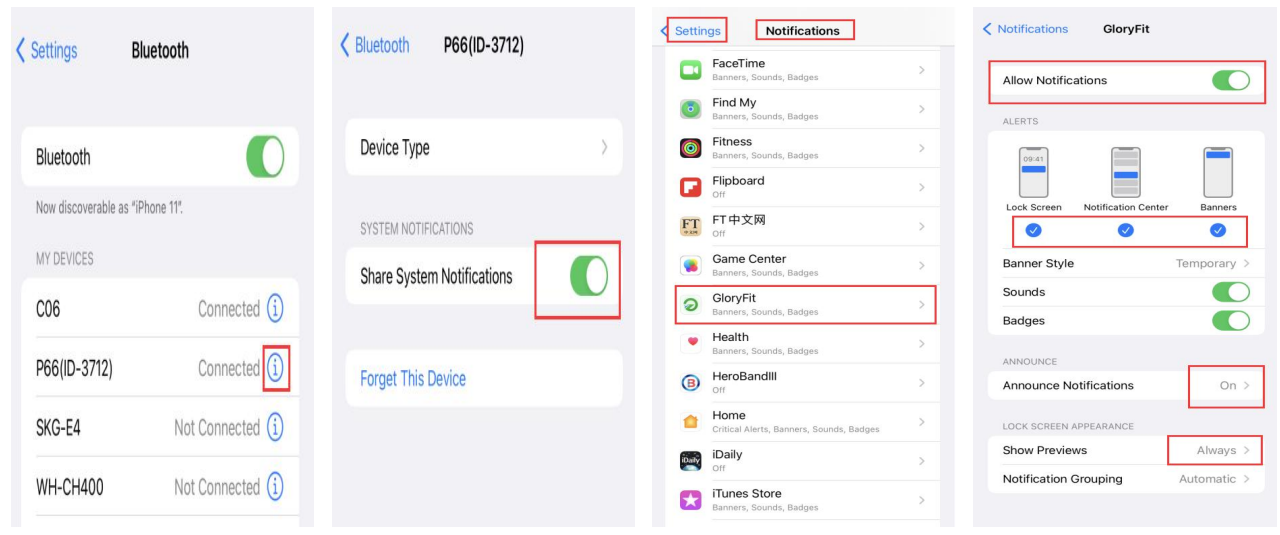Tap Forget This Device link
Screen dimensions: 1280x535
click(x=413, y=378)
